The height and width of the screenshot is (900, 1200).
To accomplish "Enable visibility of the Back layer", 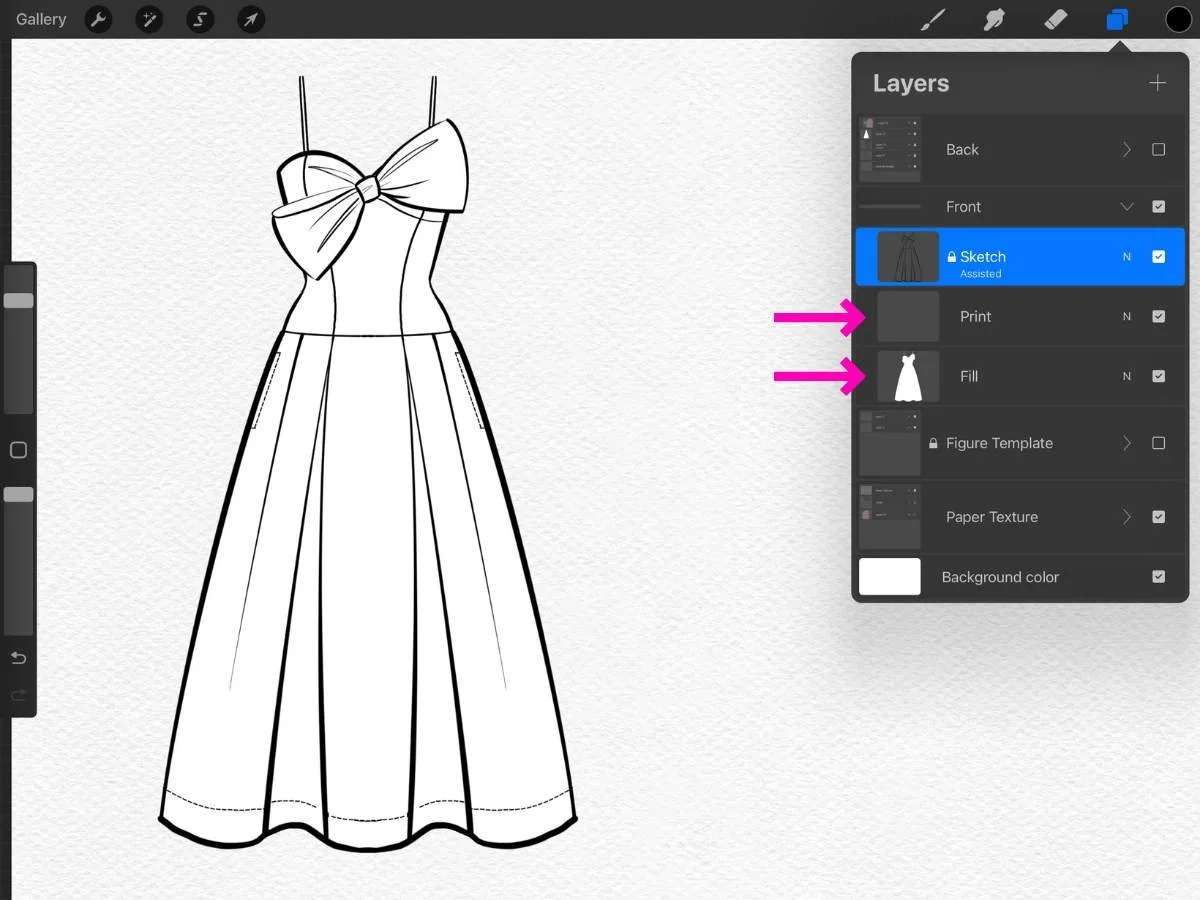I will coord(1159,149).
